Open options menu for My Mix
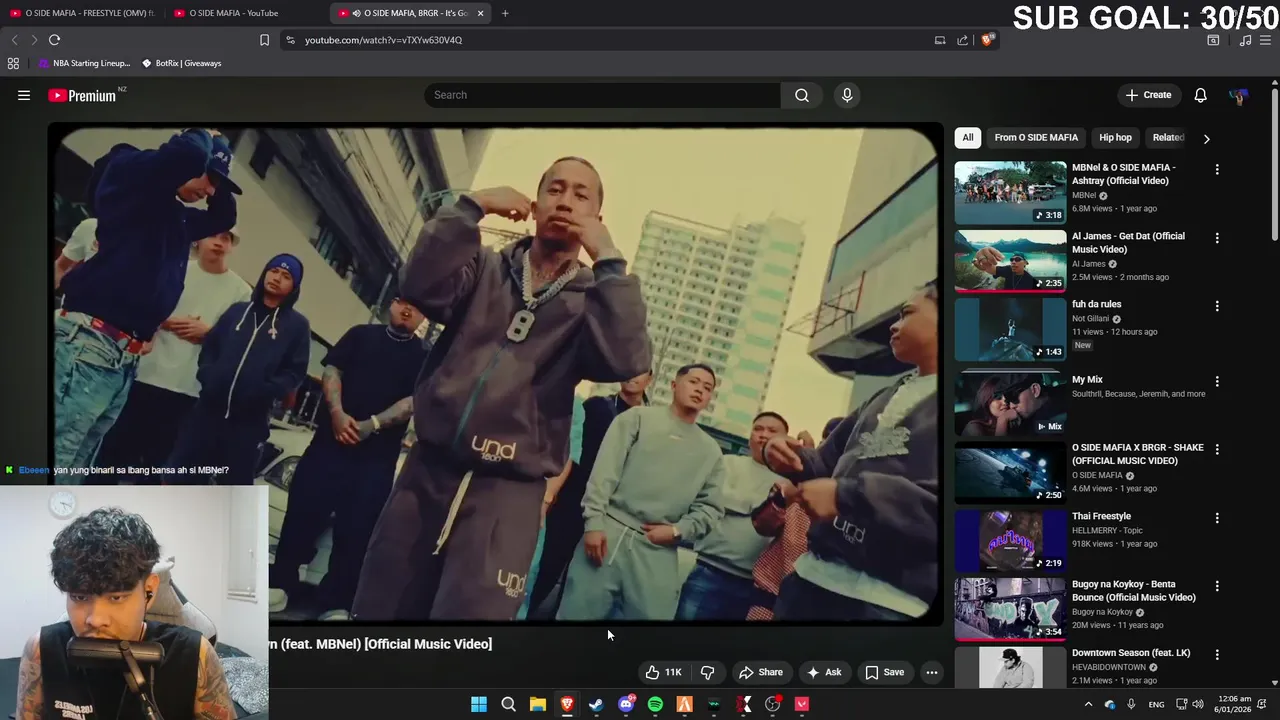Viewport: 1280px width, 720px height. pos(1217,381)
